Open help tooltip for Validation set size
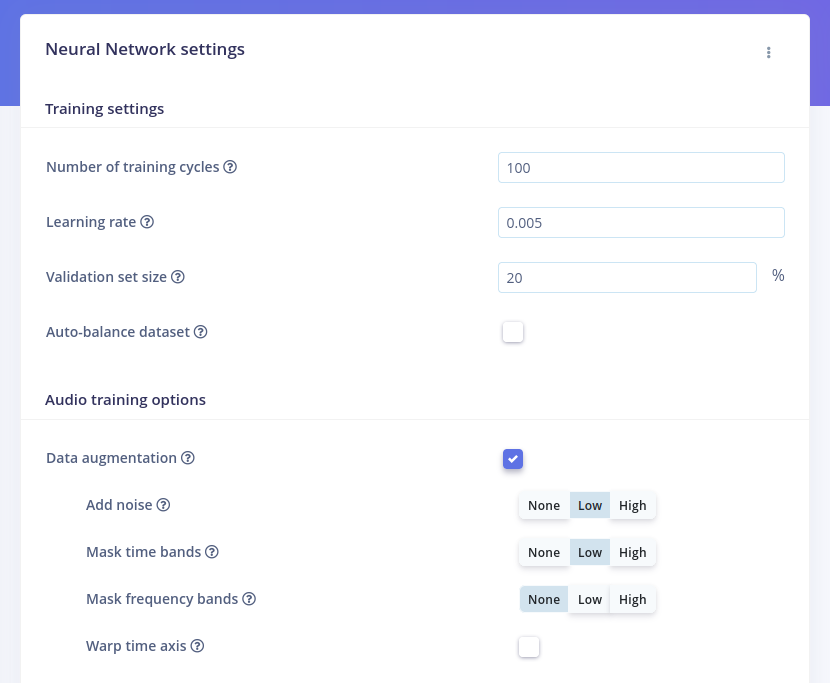 coord(178,277)
